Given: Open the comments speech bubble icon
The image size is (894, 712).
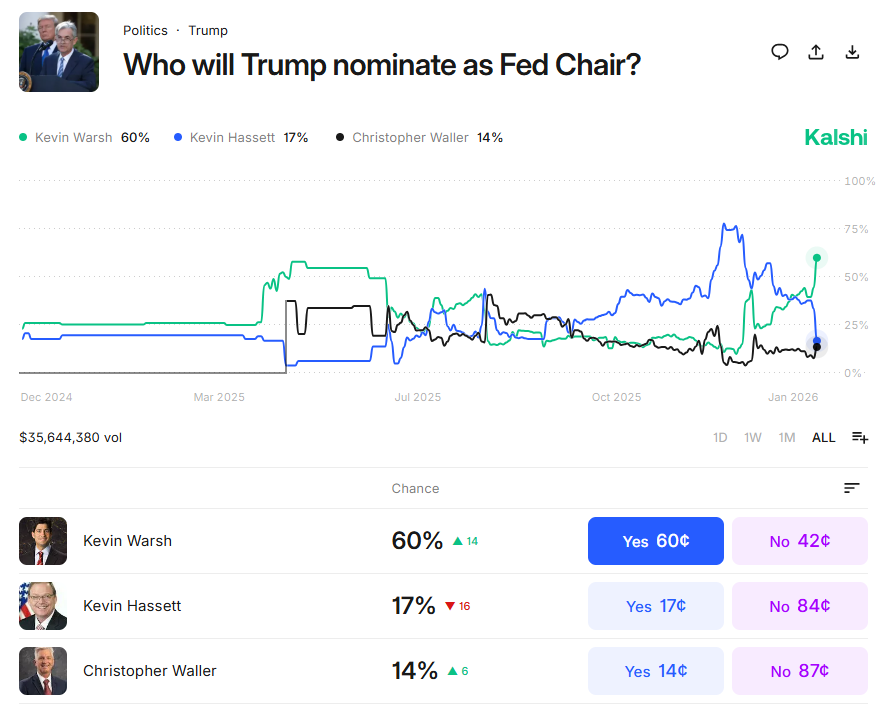Looking at the screenshot, I should pyautogui.click(x=780, y=52).
